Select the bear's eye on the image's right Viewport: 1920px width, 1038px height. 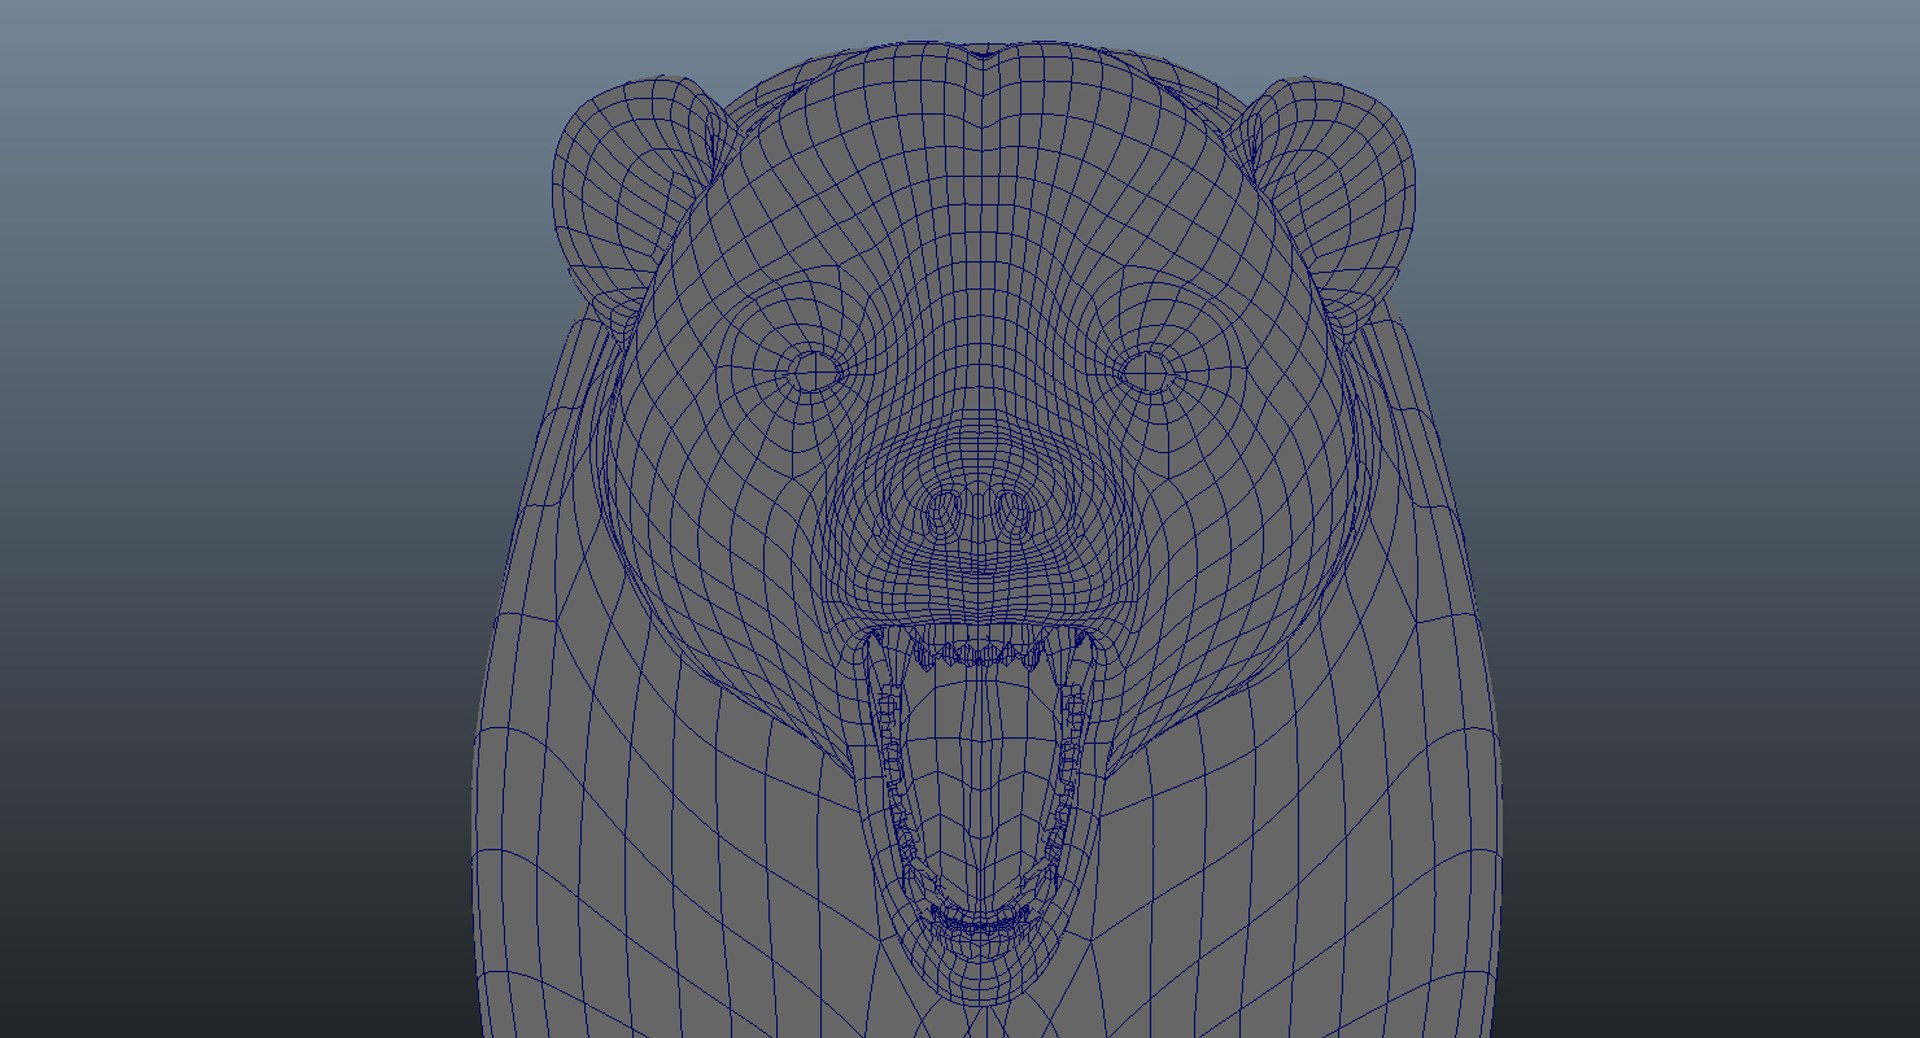click(1149, 372)
